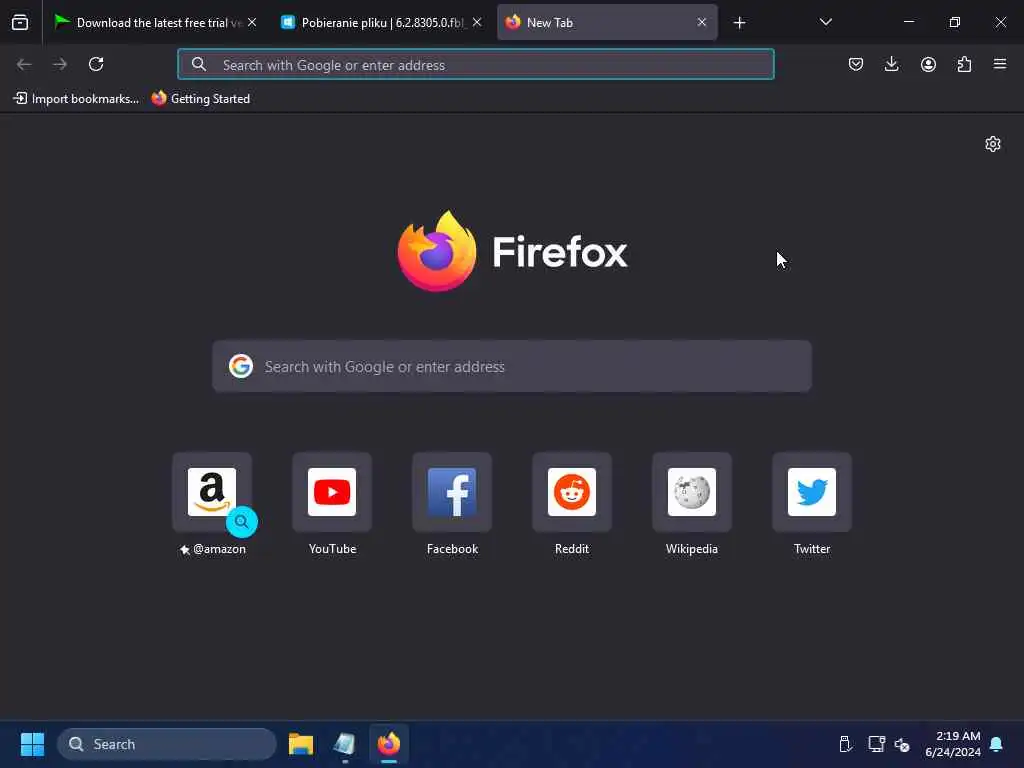Open a new tab with plus button
This screenshot has width=1024, height=768.
pos(739,23)
